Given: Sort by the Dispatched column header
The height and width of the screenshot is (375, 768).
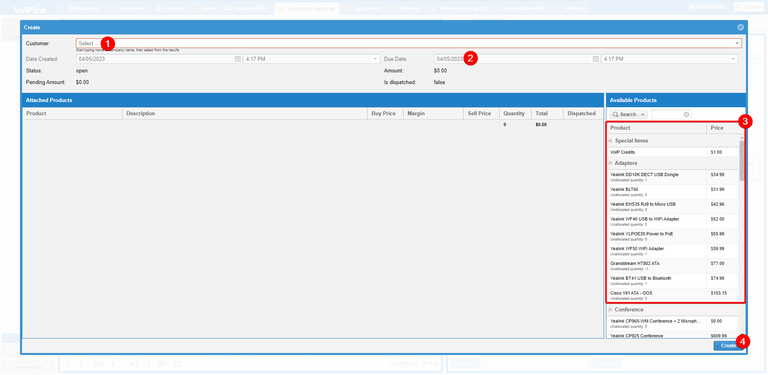Looking at the screenshot, I should tap(583, 113).
